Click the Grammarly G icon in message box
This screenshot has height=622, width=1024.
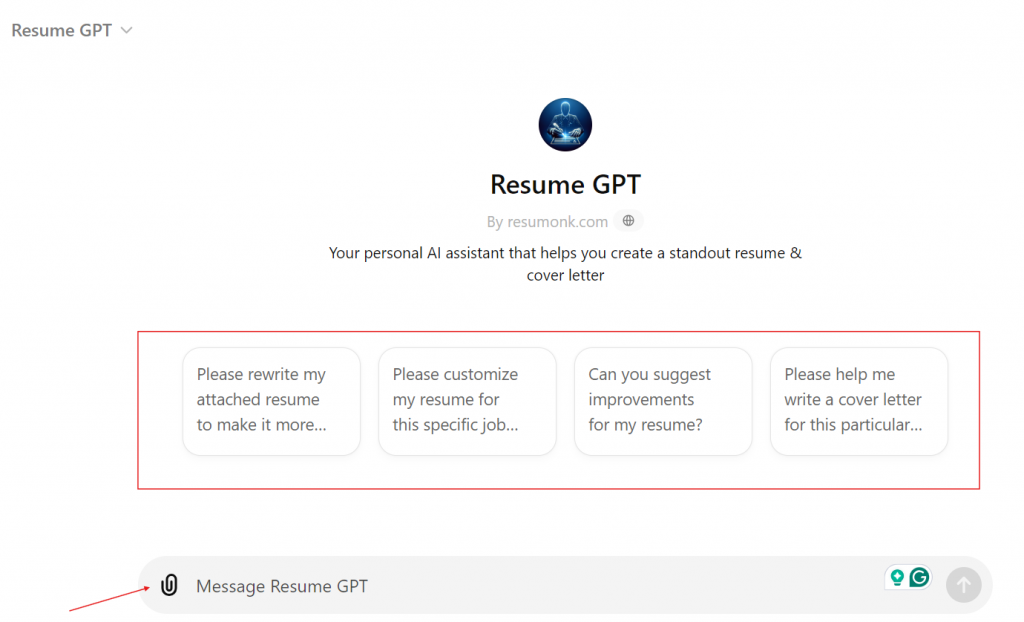920,578
